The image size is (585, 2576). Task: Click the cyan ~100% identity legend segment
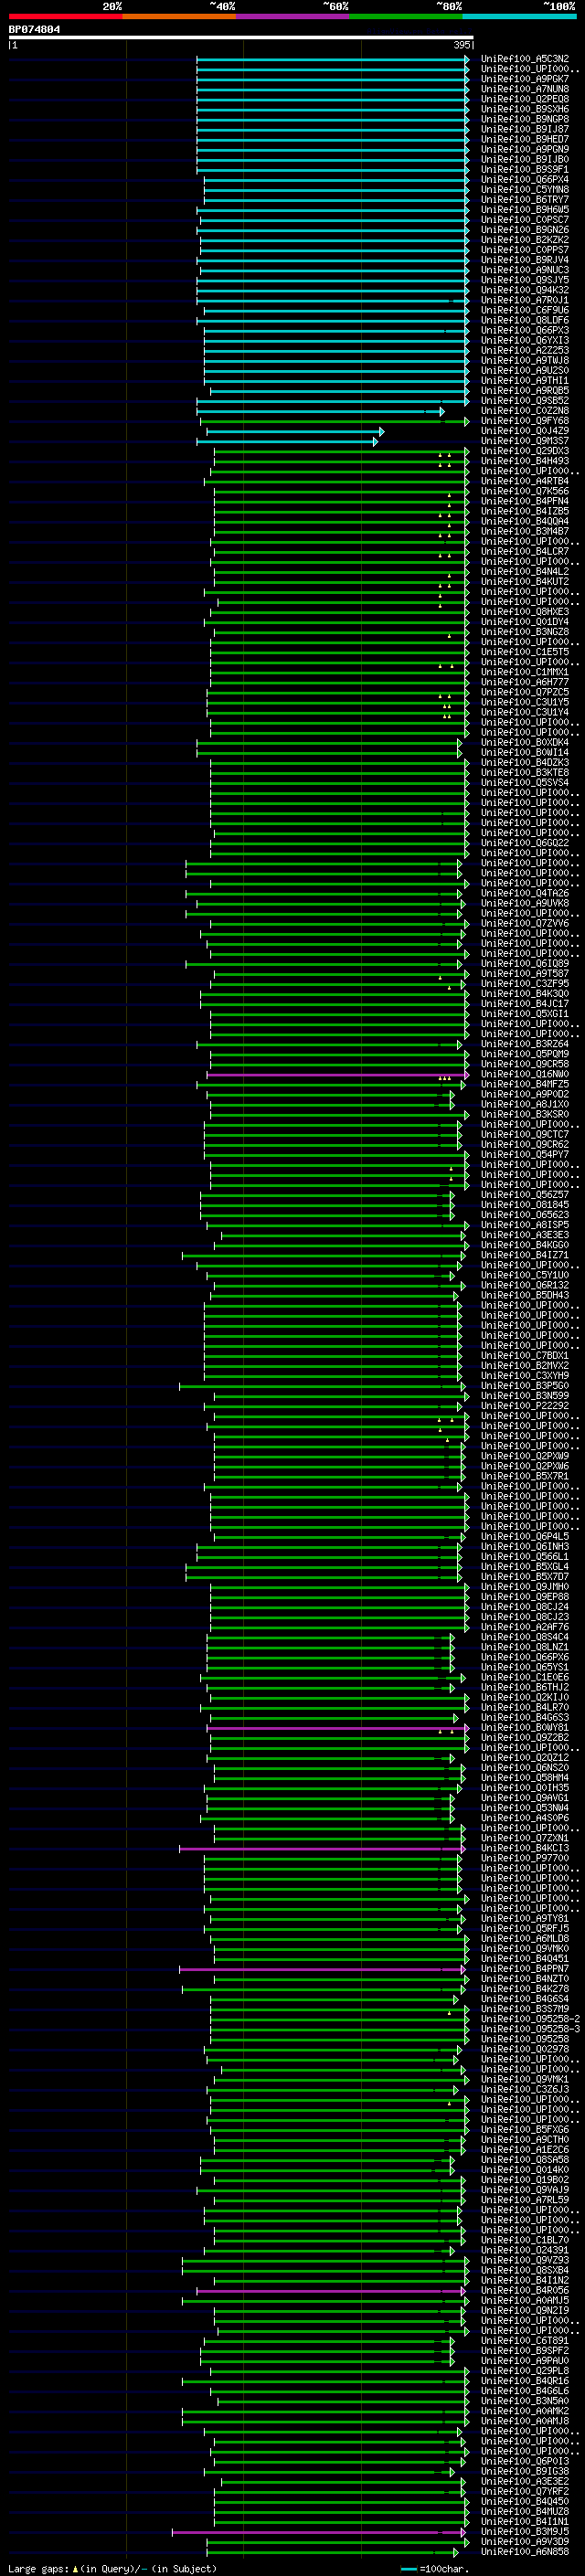click(x=520, y=16)
